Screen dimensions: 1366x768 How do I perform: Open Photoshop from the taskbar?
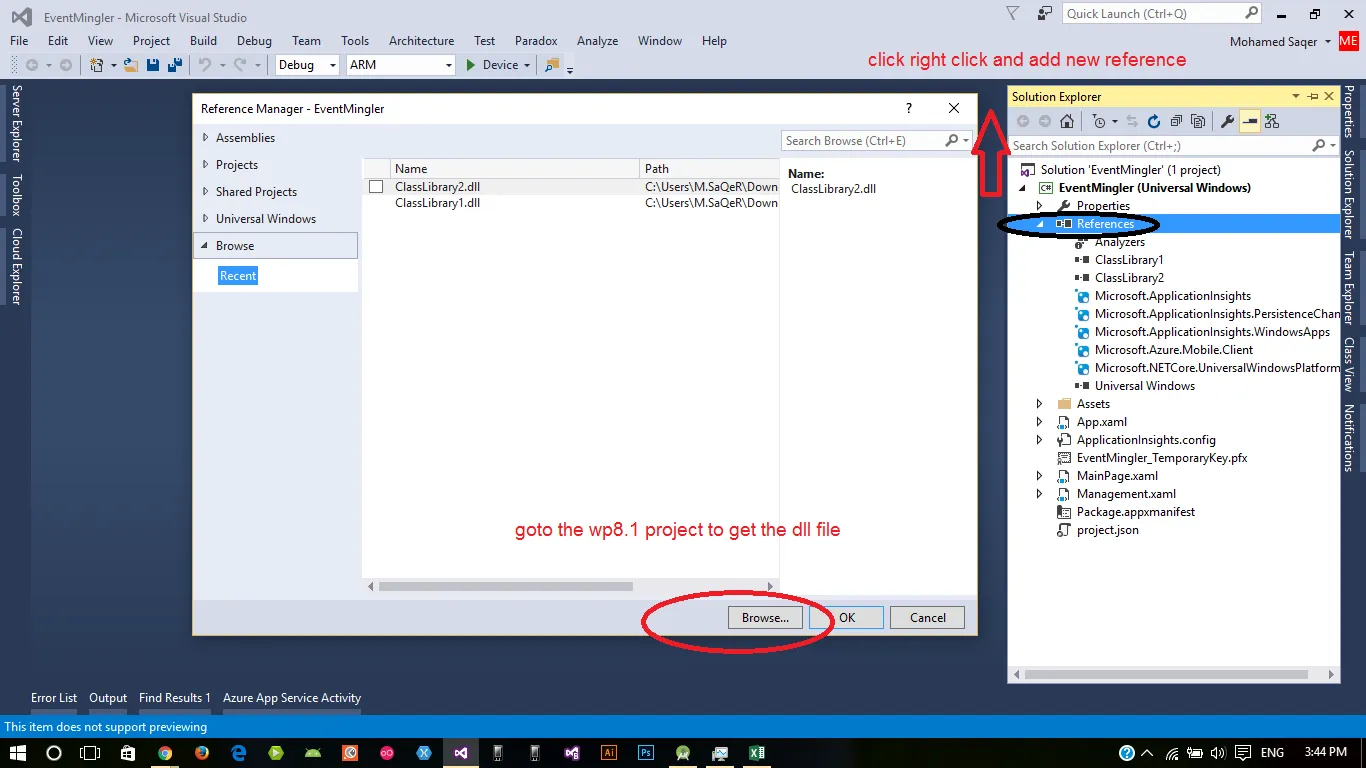646,753
